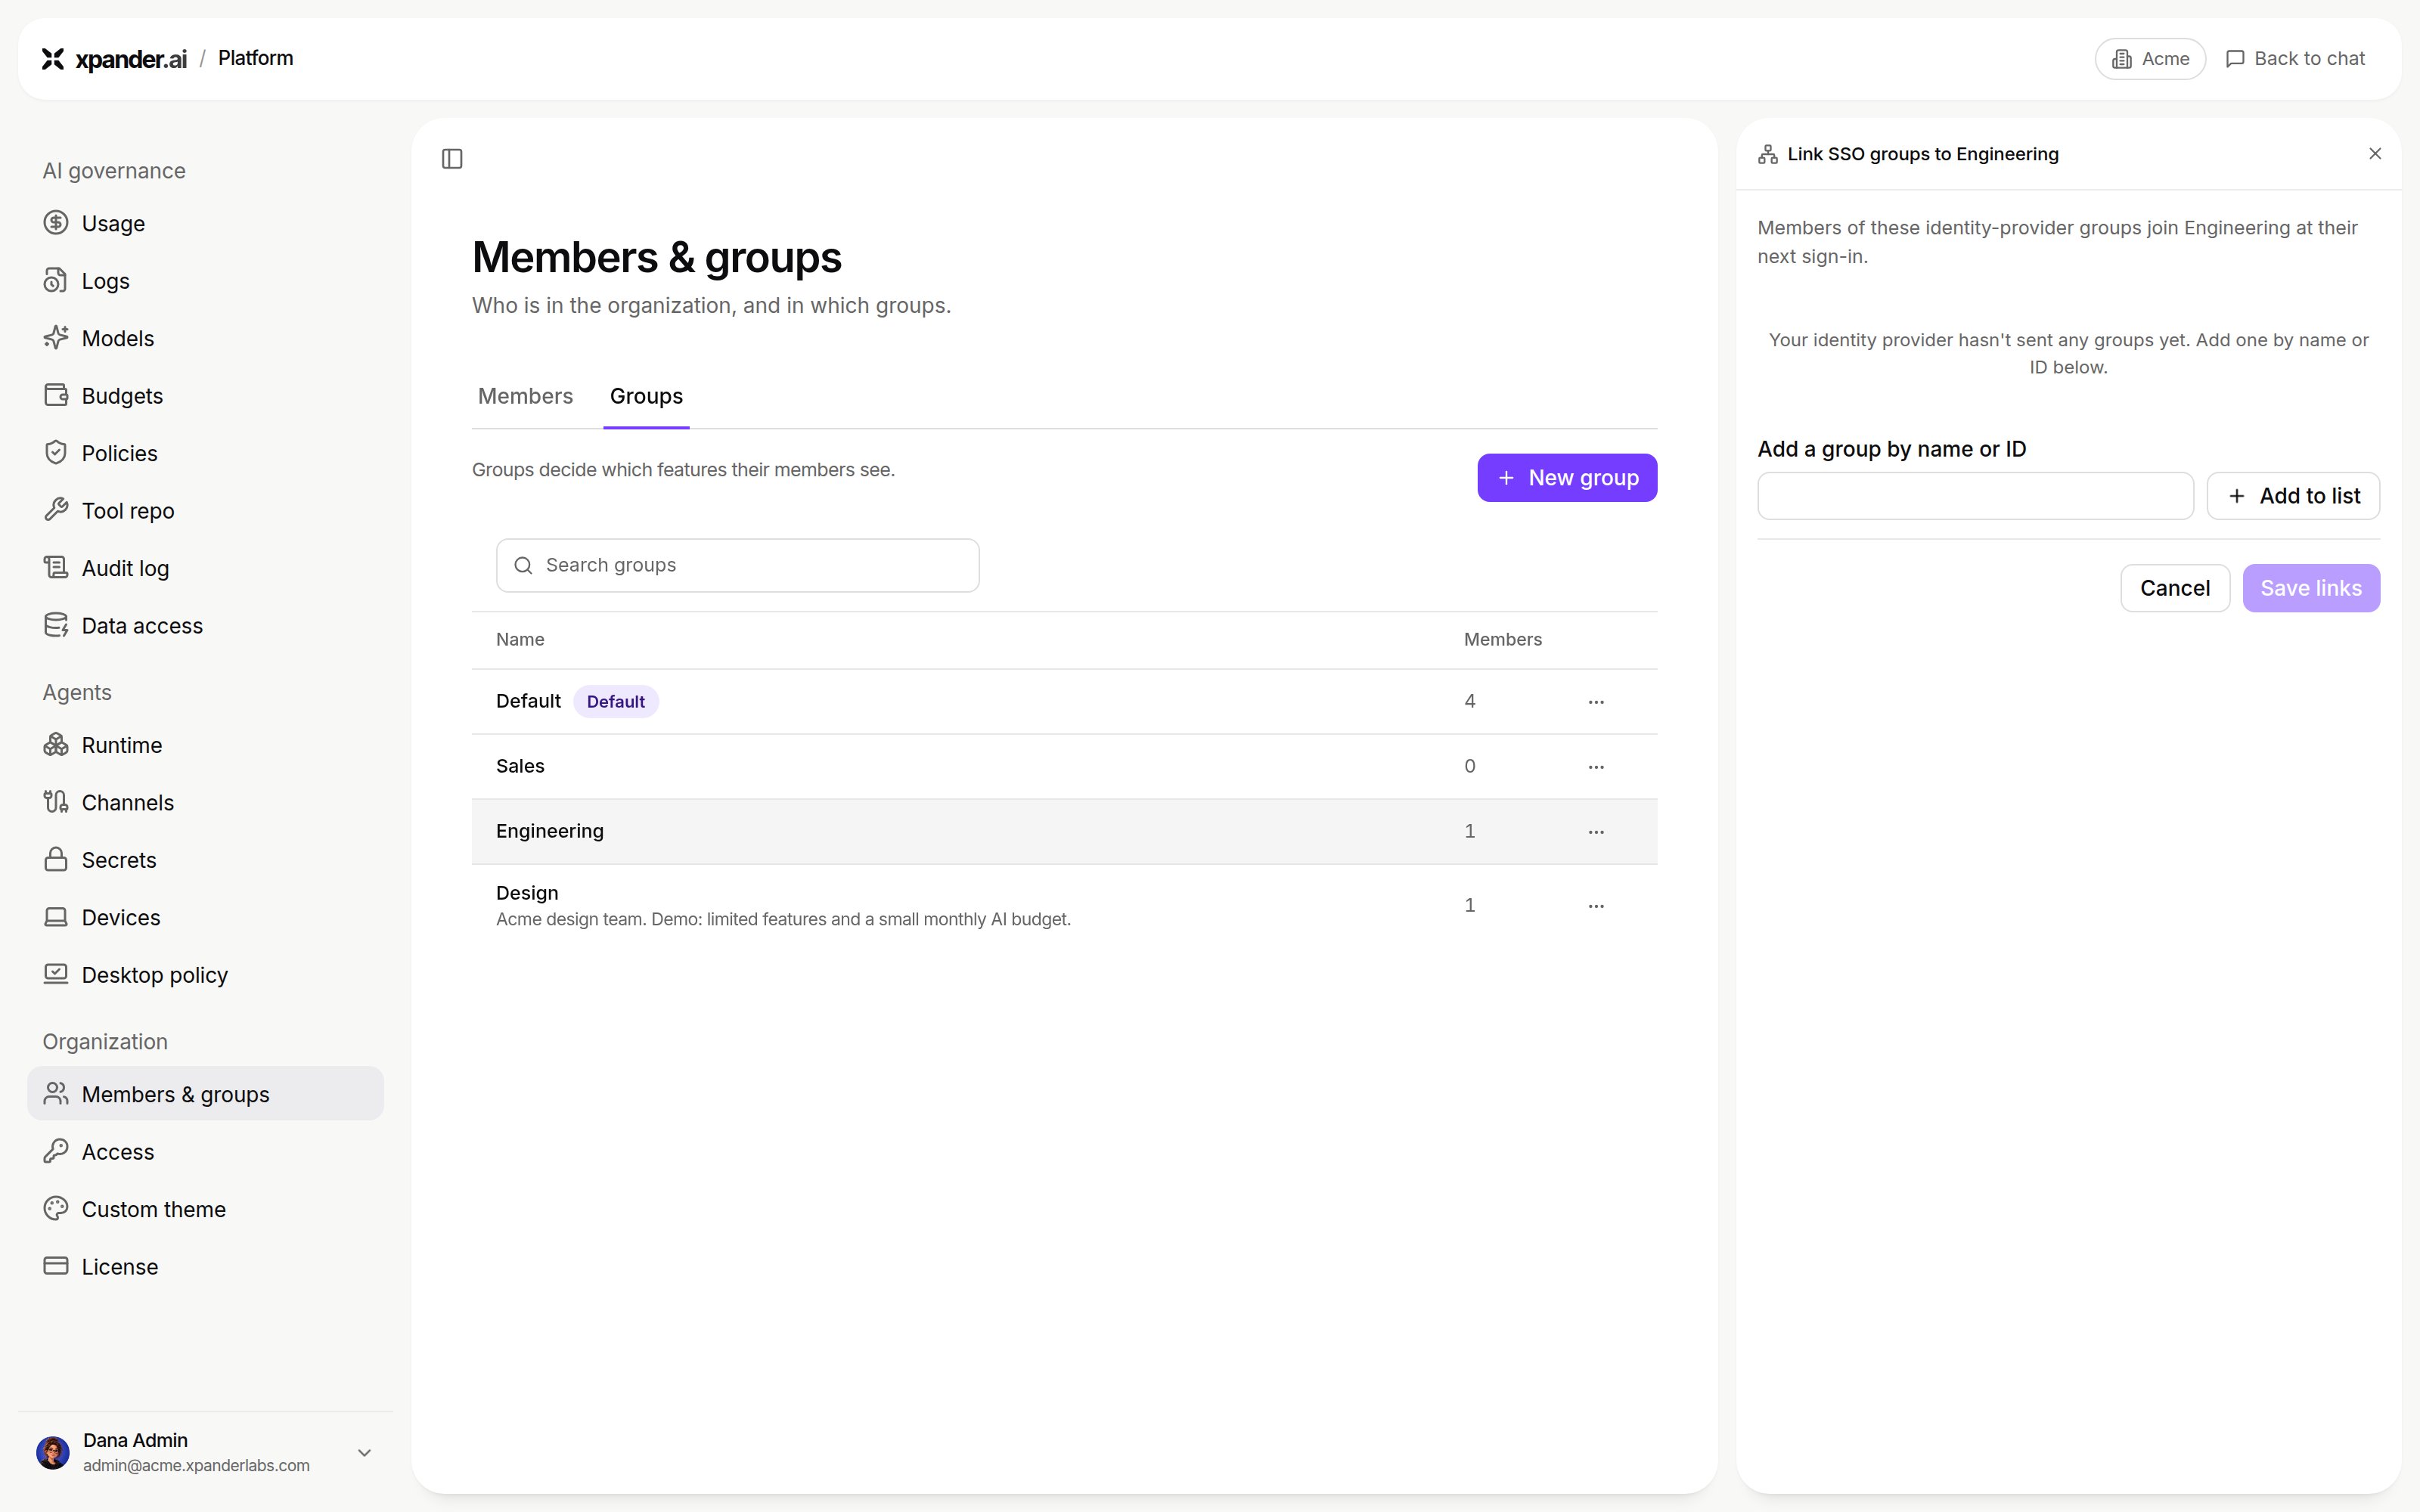Toggle the sidebar collapse icon
Screen dimensions: 2420x1512
(452, 159)
